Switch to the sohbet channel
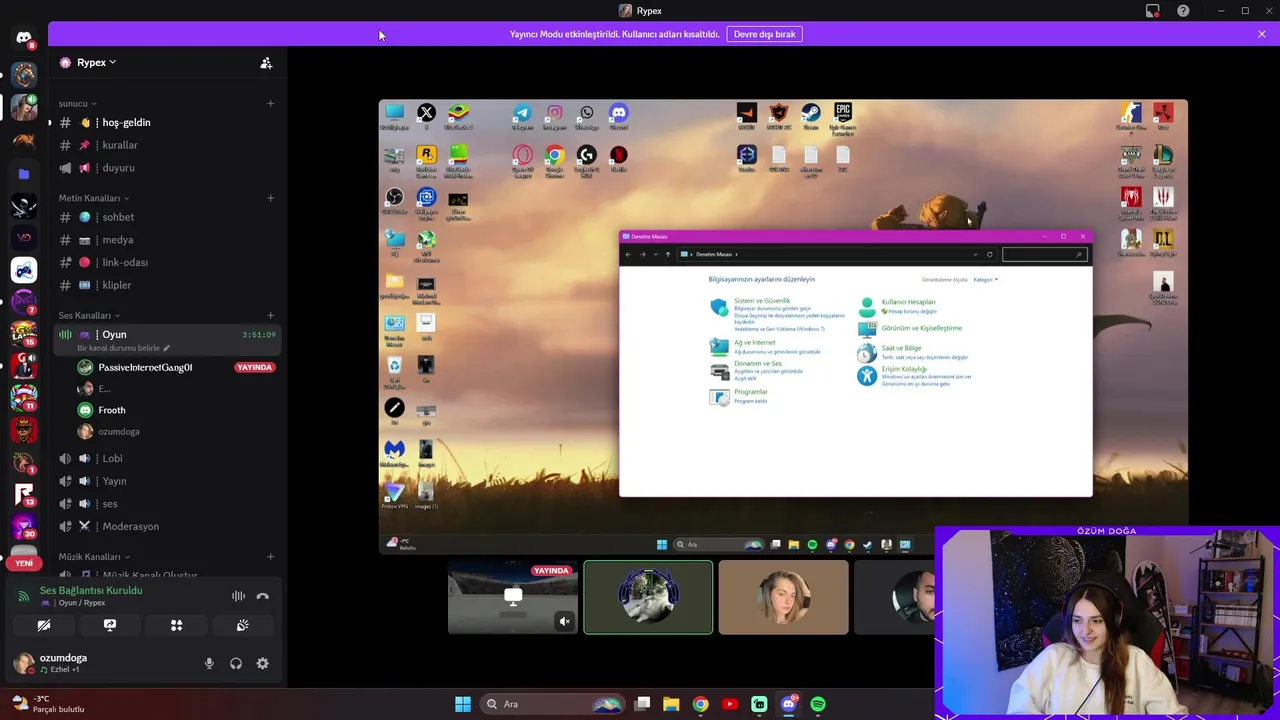 pos(166,217)
